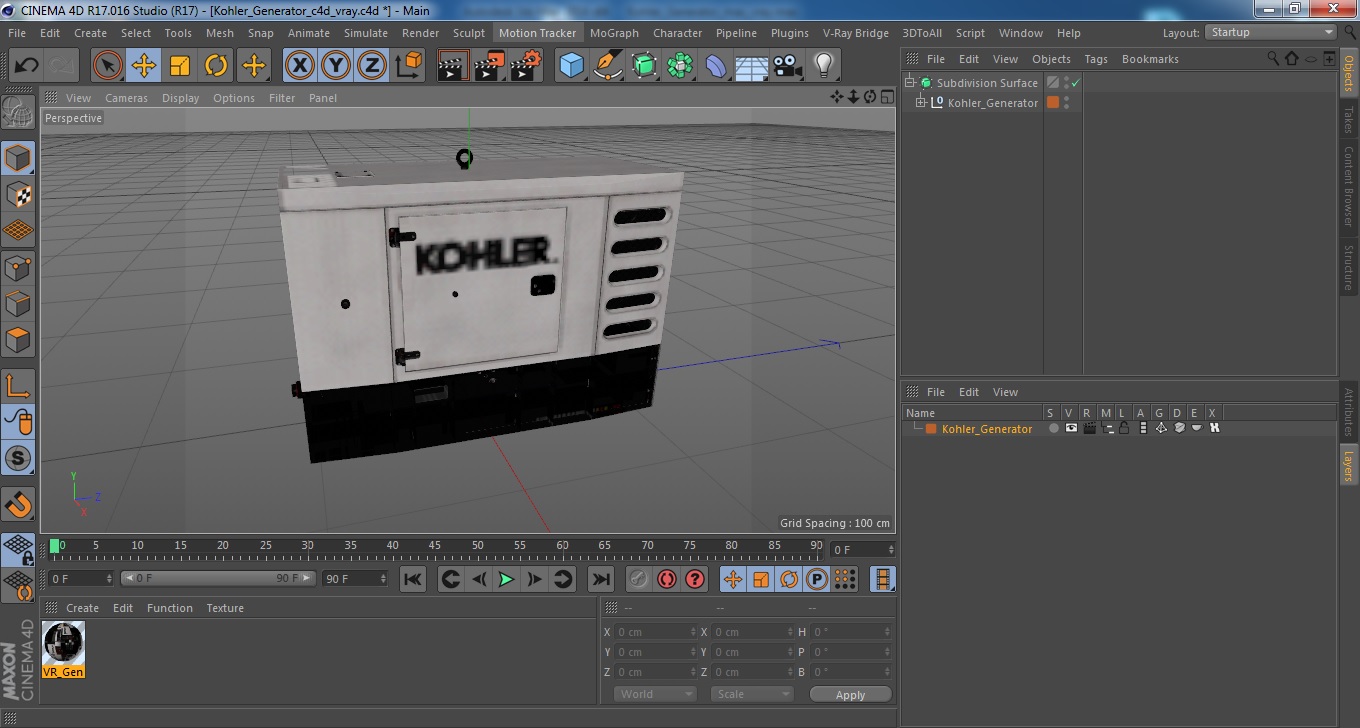Screen dimensions: 1360x728
Task: Activate the Move tool
Action: 144,66
